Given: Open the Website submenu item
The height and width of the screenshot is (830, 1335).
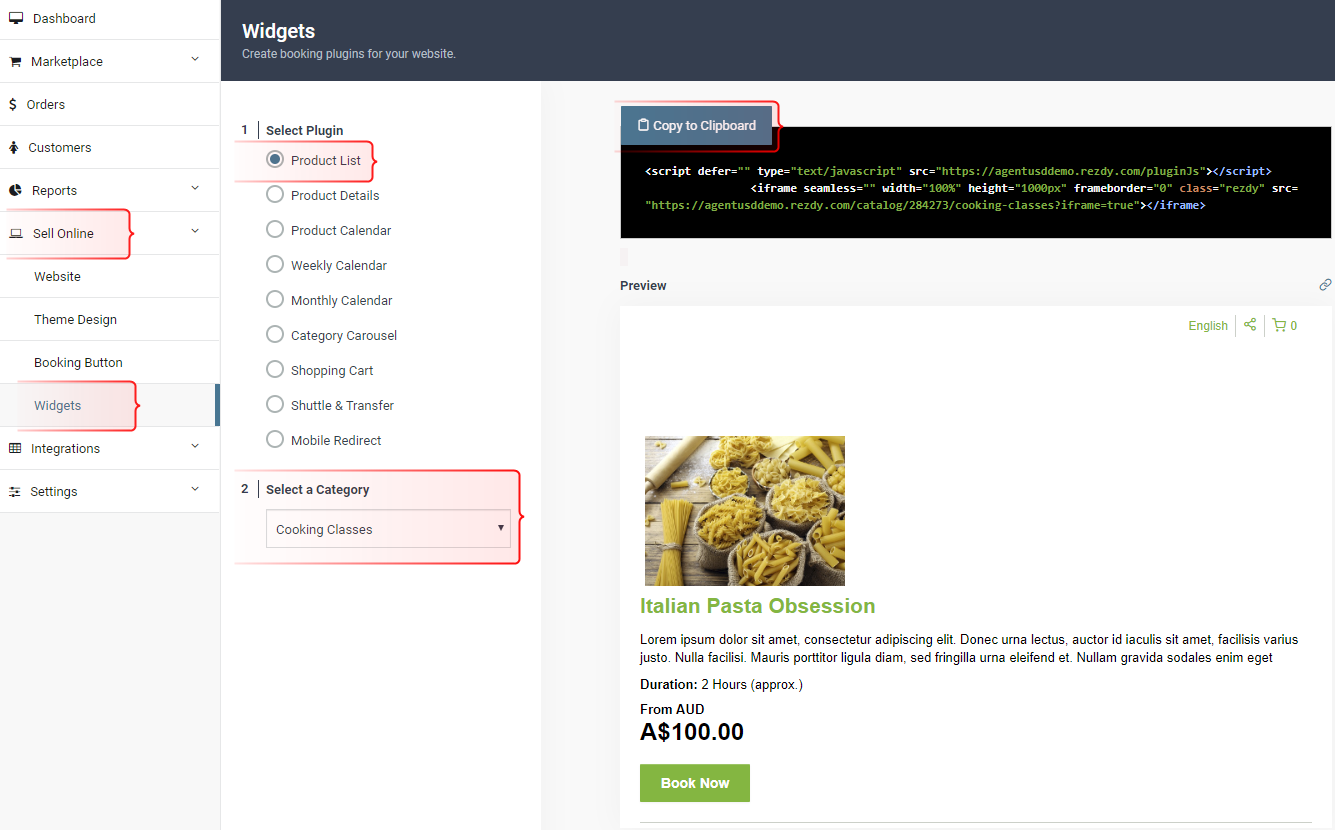Looking at the screenshot, I should [110, 276].
